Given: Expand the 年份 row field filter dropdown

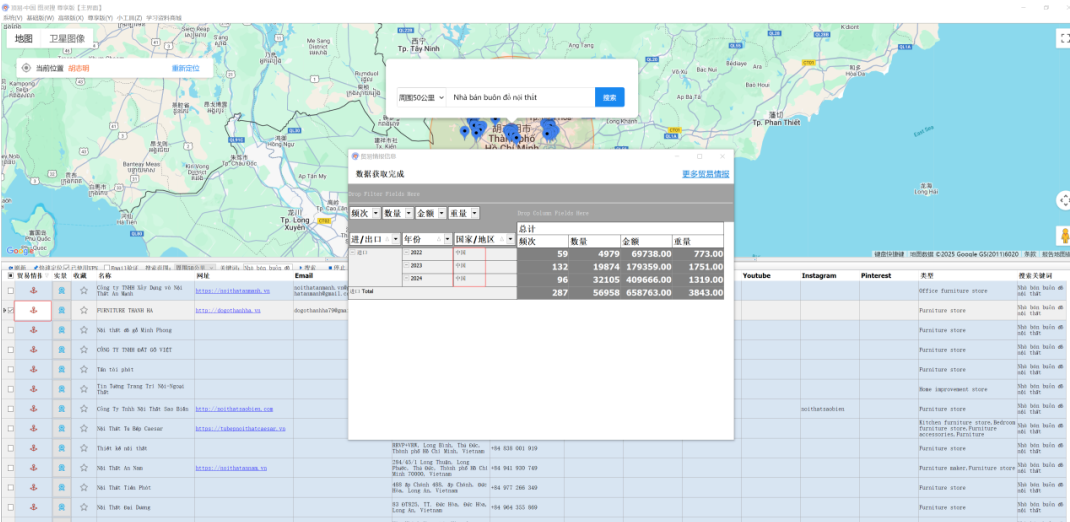Looking at the screenshot, I should [445, 240].
